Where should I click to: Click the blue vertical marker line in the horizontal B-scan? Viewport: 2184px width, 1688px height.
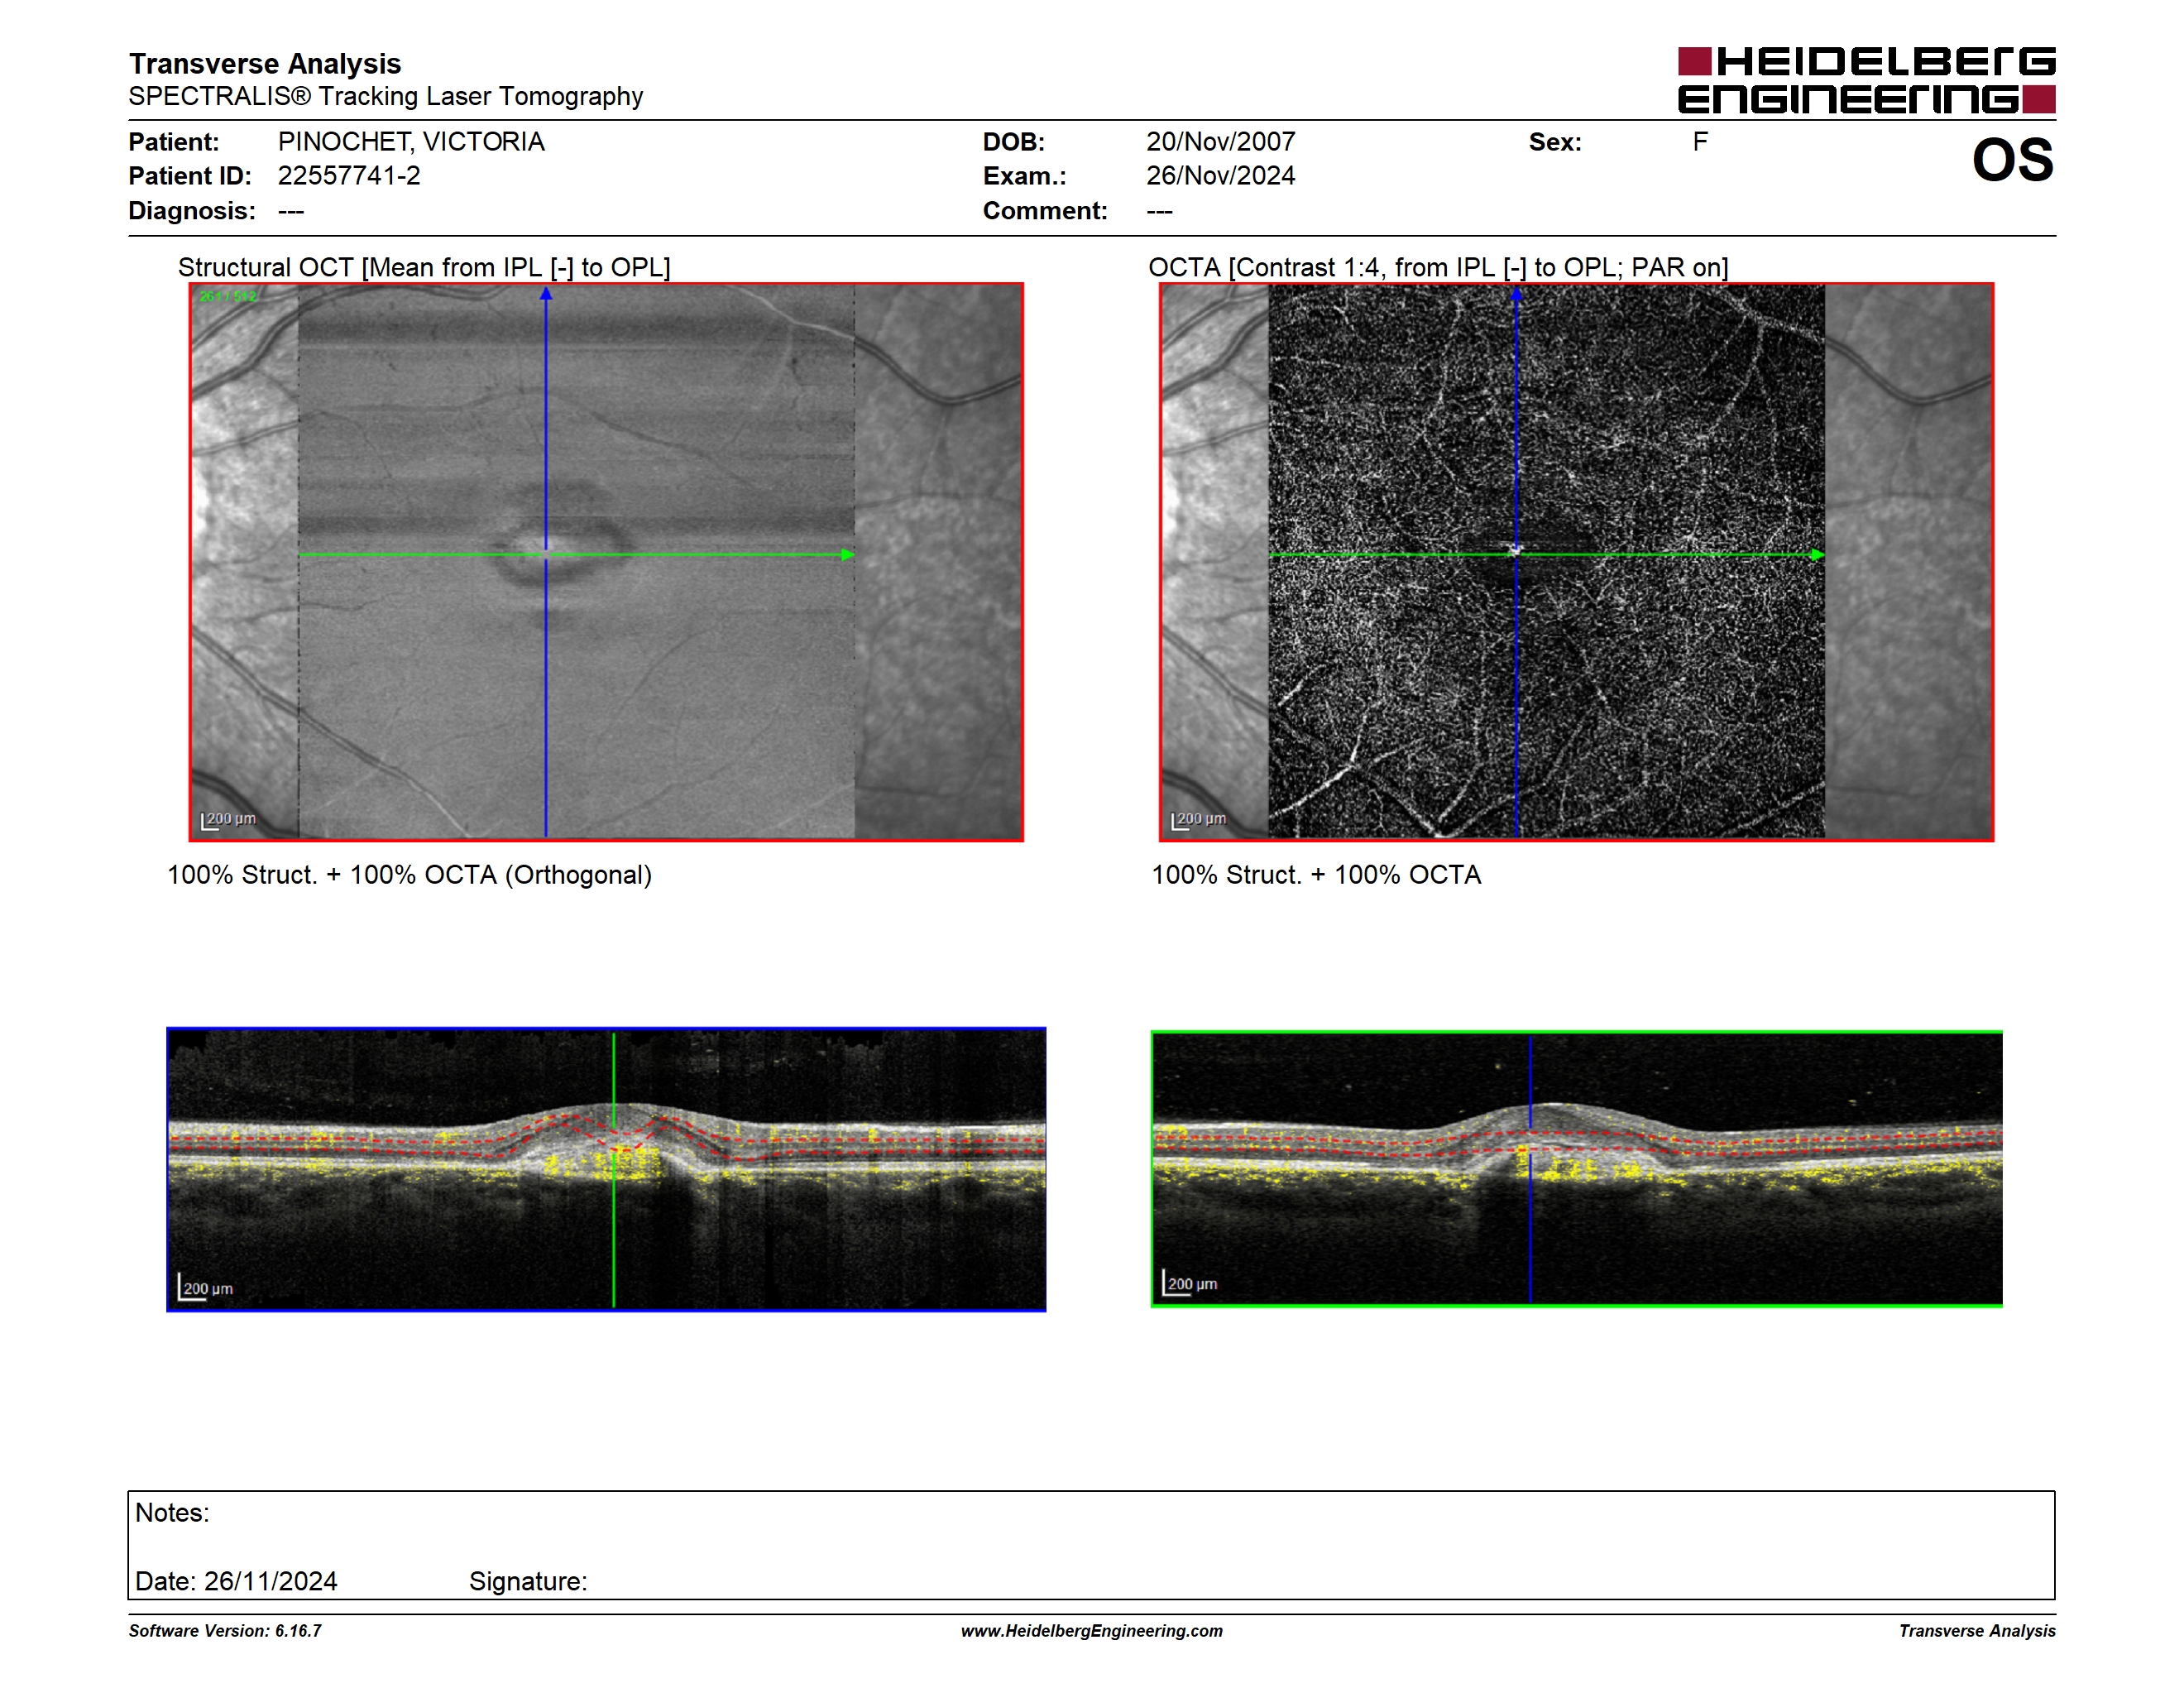click(1530, 1169)
